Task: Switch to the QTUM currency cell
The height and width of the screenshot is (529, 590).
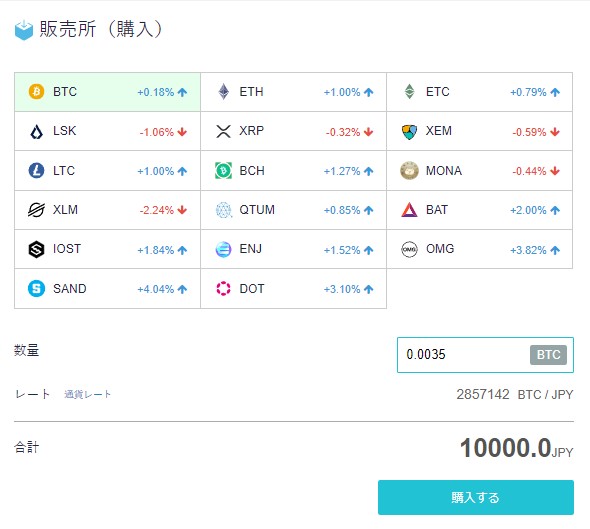Action: click(293, 210)
